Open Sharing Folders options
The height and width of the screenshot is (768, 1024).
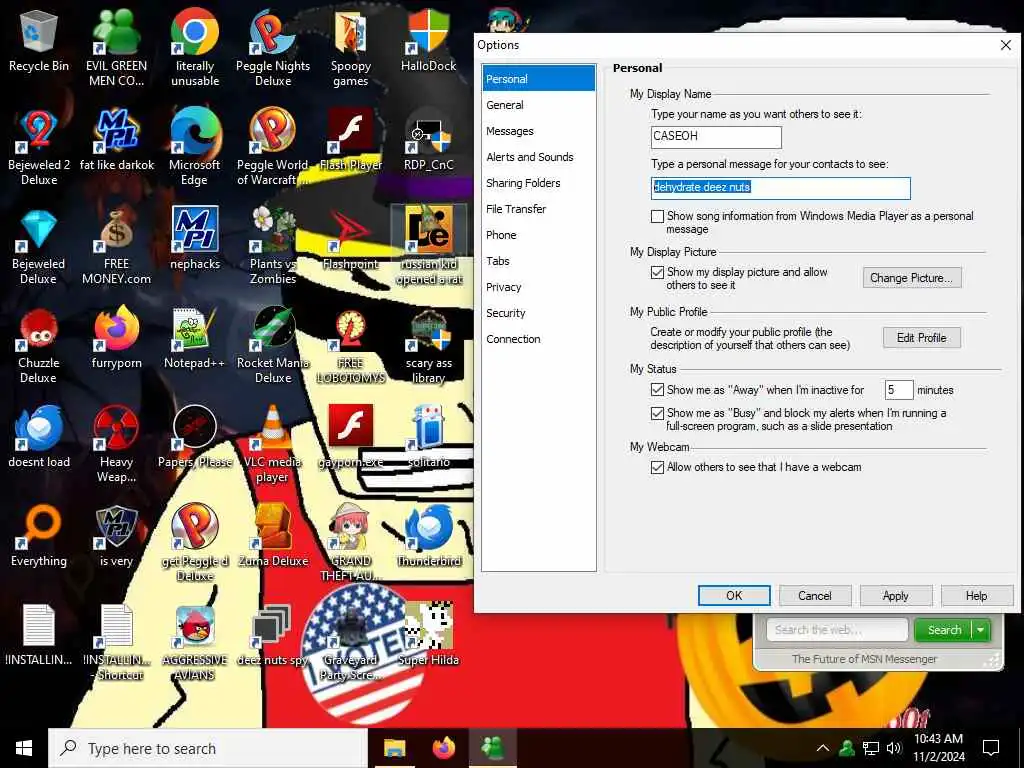538,183
